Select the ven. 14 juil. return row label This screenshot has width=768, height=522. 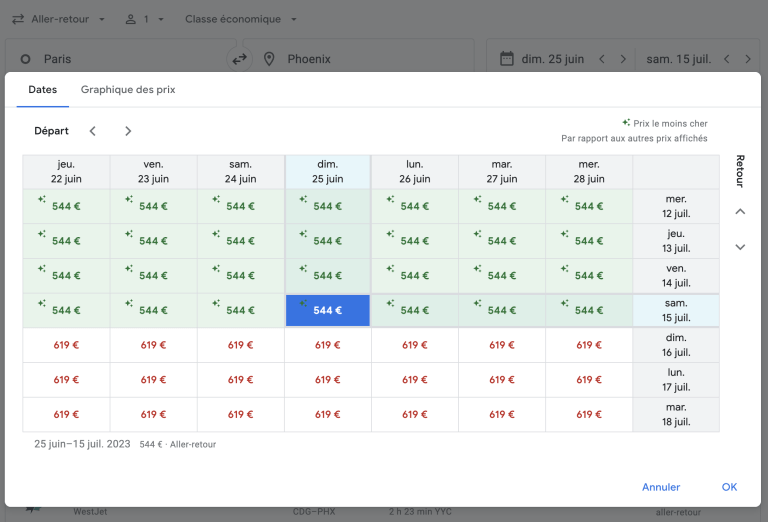(x=676, y=276)
